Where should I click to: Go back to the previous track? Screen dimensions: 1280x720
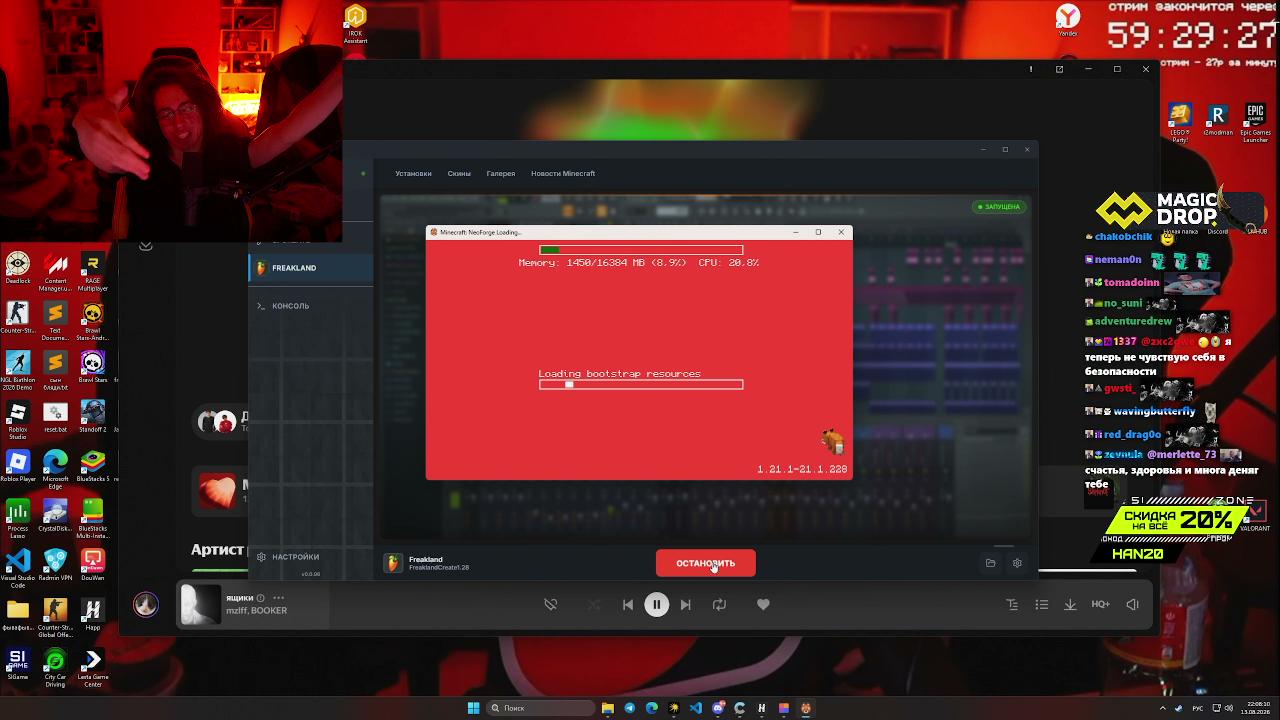coord(628,604)
